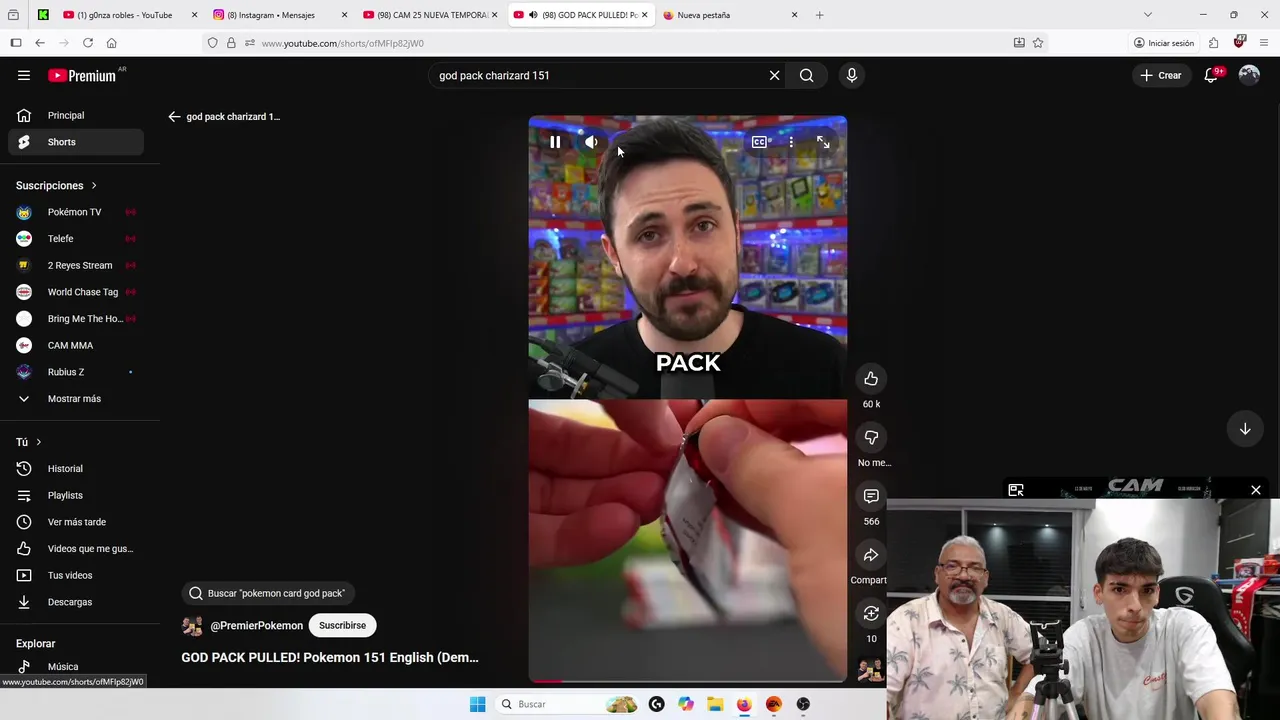Image resolution: width=1280 pixels, height=720 pixels.
Task: Click the Crear button
Action: [1161, 75]
